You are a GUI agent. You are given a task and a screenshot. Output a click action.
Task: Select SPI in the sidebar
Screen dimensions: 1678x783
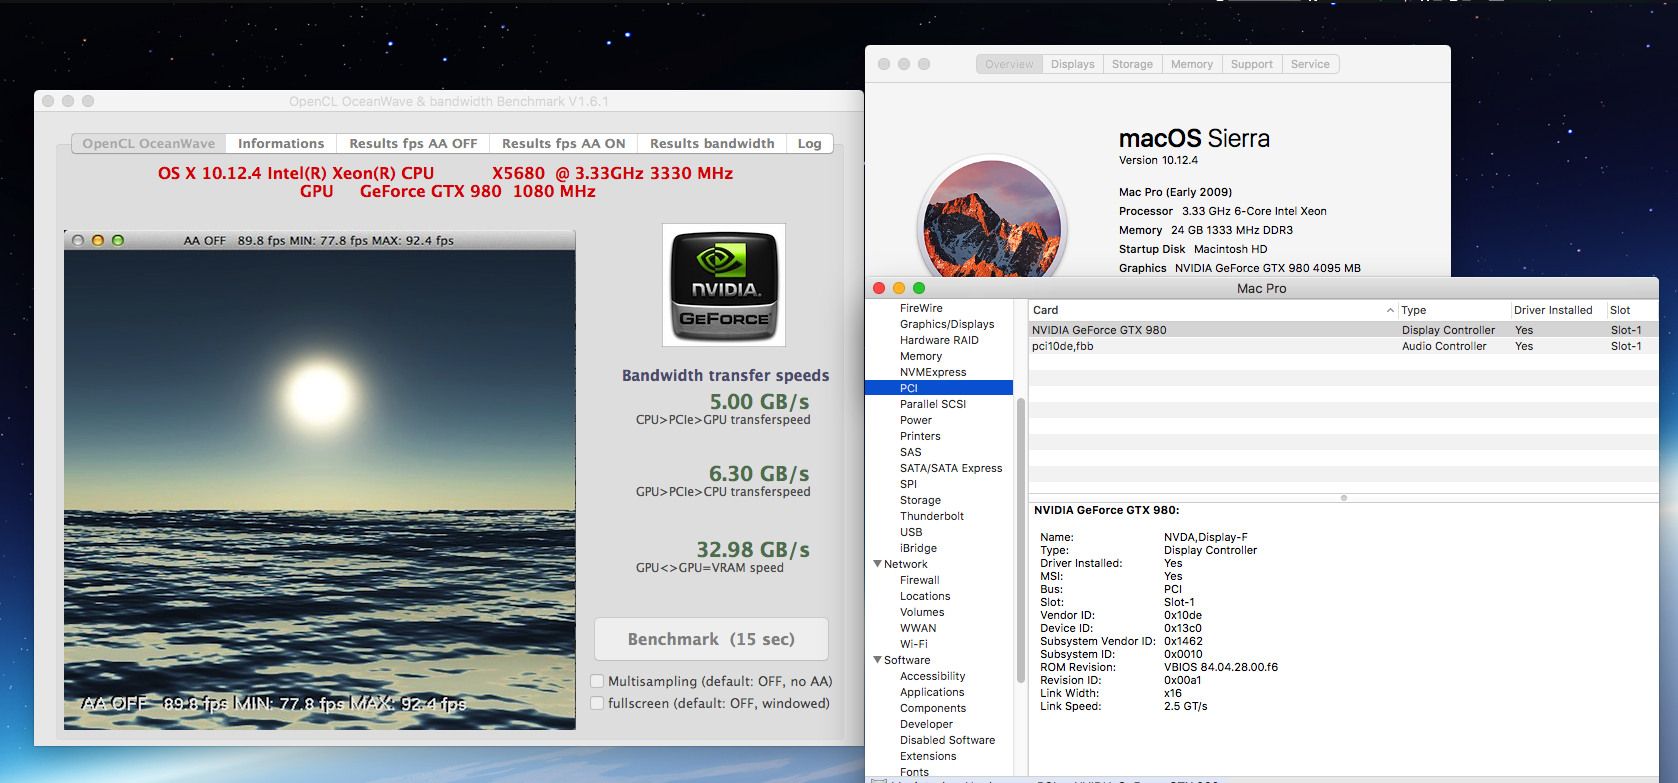click(908, 484)
